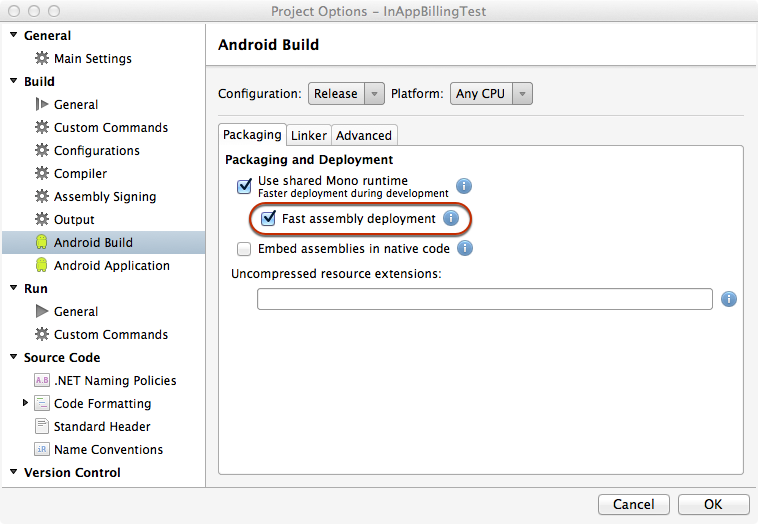Switch to the Linker tab
Viewport: 758px width, 524px height.
(309, 135)
